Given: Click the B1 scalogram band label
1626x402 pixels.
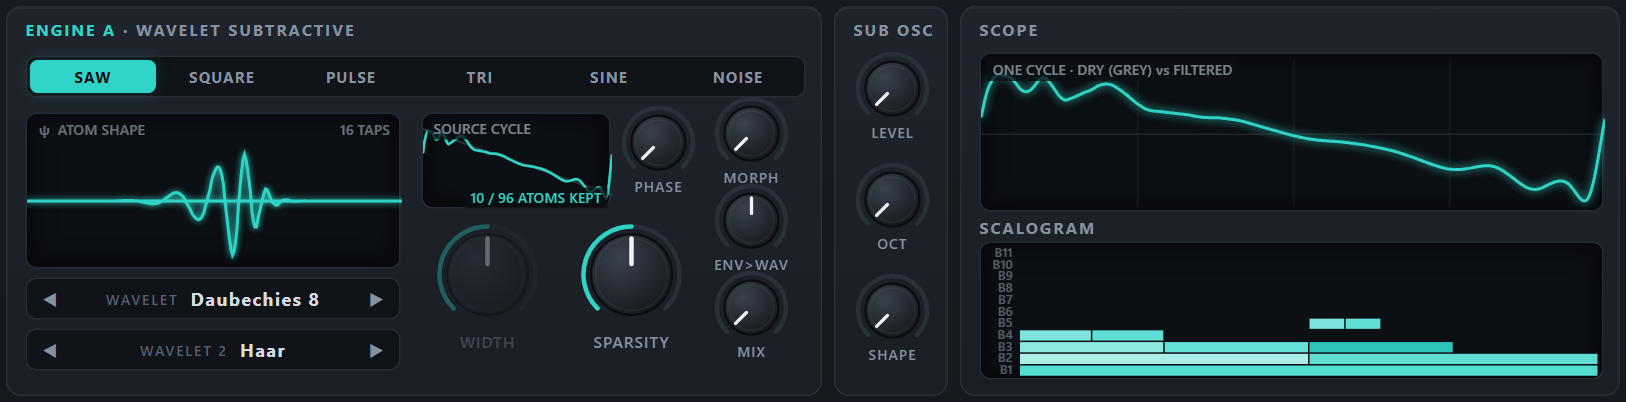Looking at the screenshot, I should [1006, 370].
